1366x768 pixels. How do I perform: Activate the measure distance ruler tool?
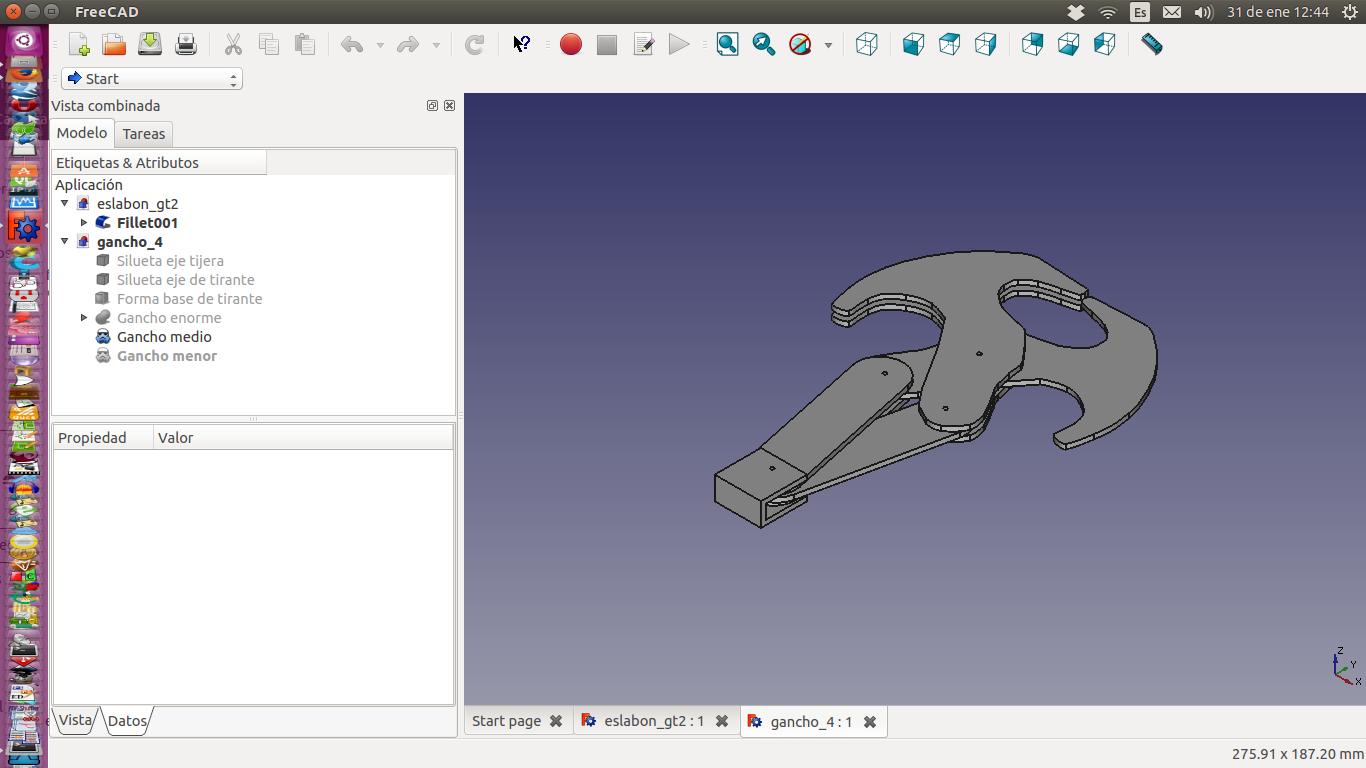[x=1151, y=44]
